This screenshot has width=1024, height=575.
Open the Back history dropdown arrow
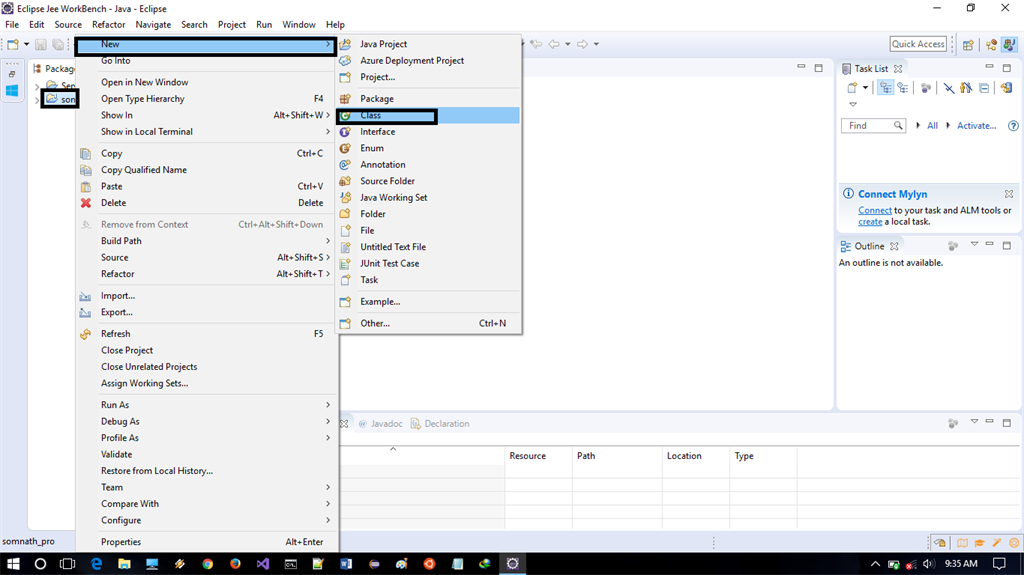click(x=568, y=44)
